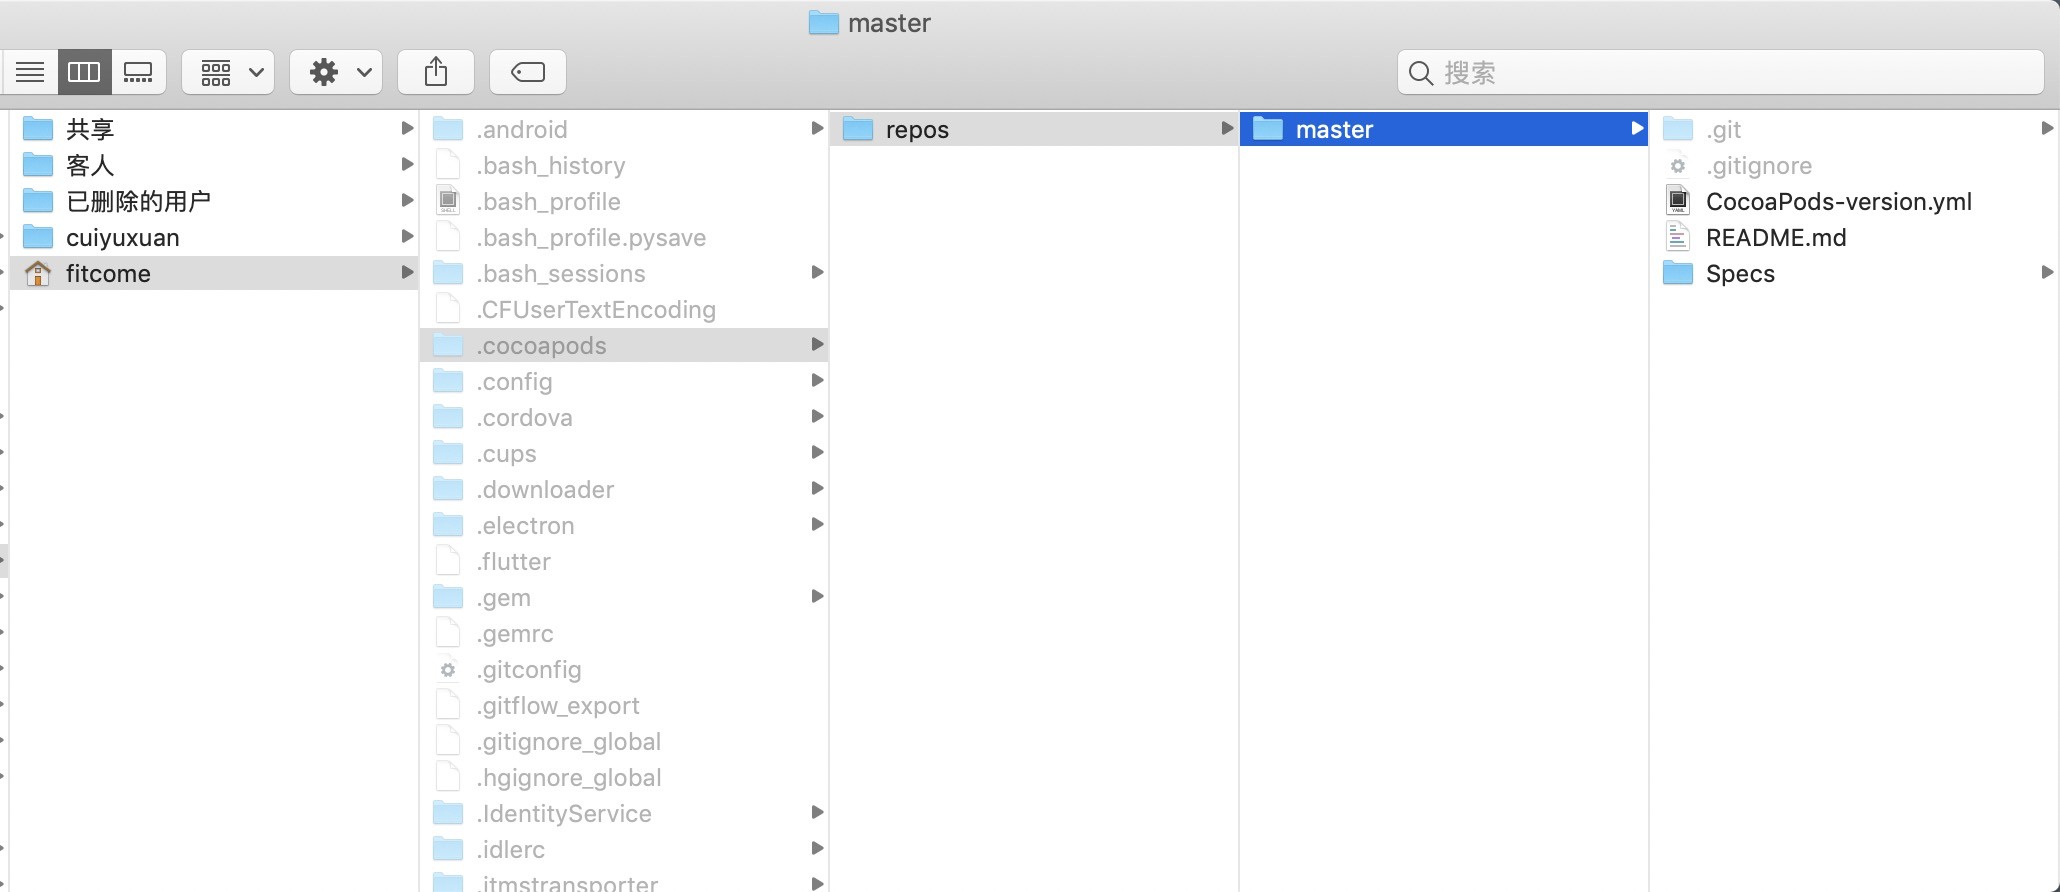Viewport: 2060px width, 892px height.
Task: Click the search field
Action: tap(1720, 72)
